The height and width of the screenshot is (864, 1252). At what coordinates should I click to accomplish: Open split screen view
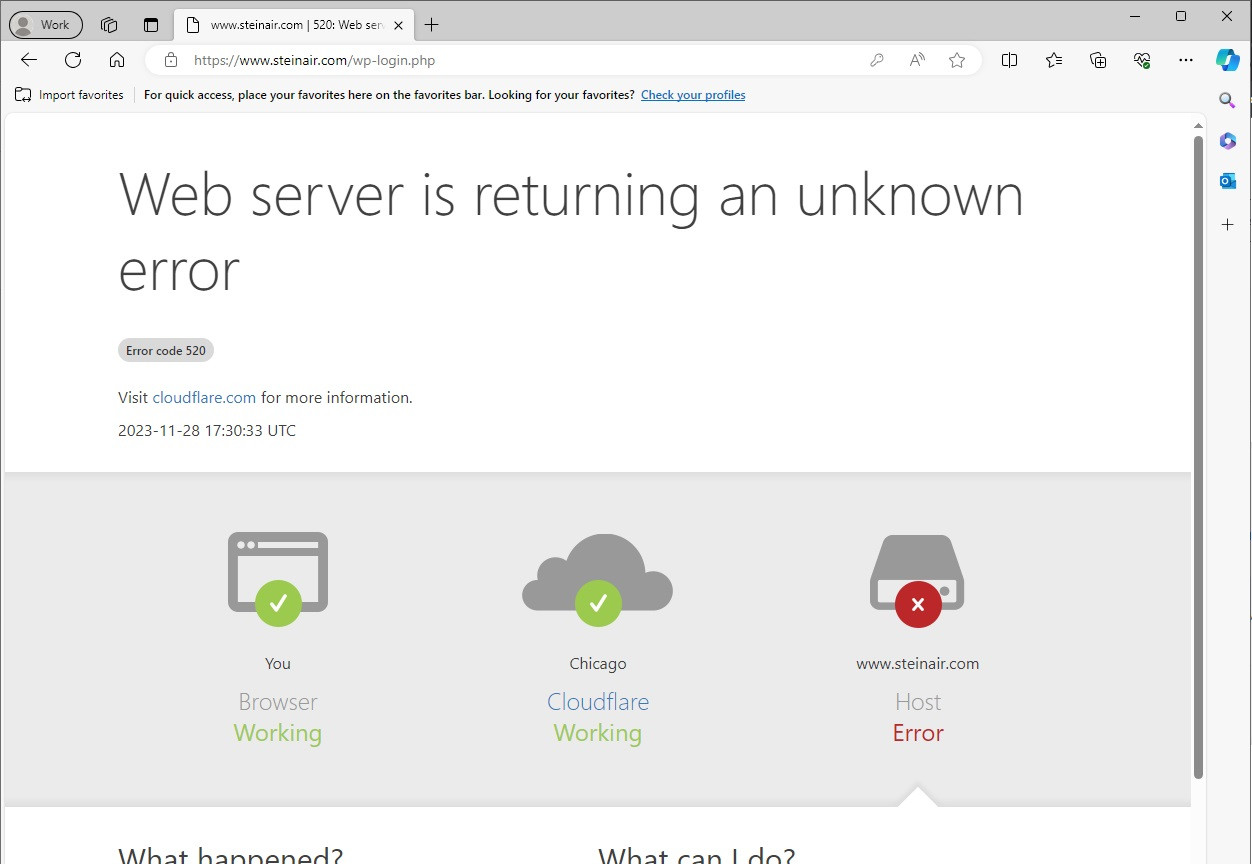[1010, 60]
